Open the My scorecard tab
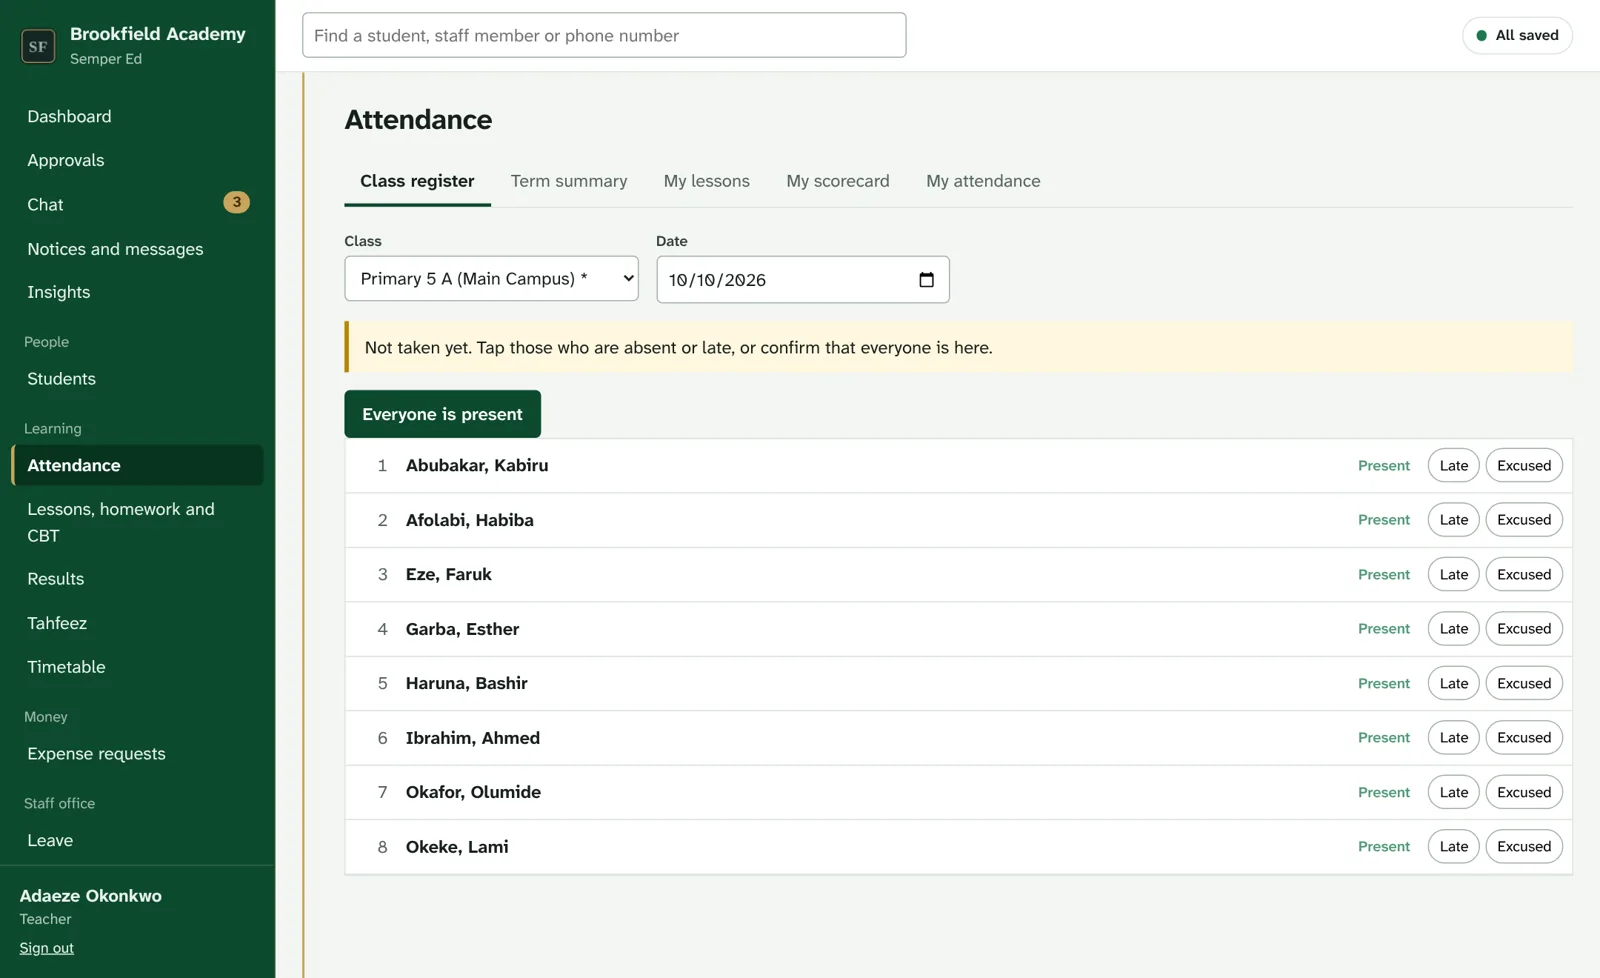 pyautogui.click(x=838, y=181)
